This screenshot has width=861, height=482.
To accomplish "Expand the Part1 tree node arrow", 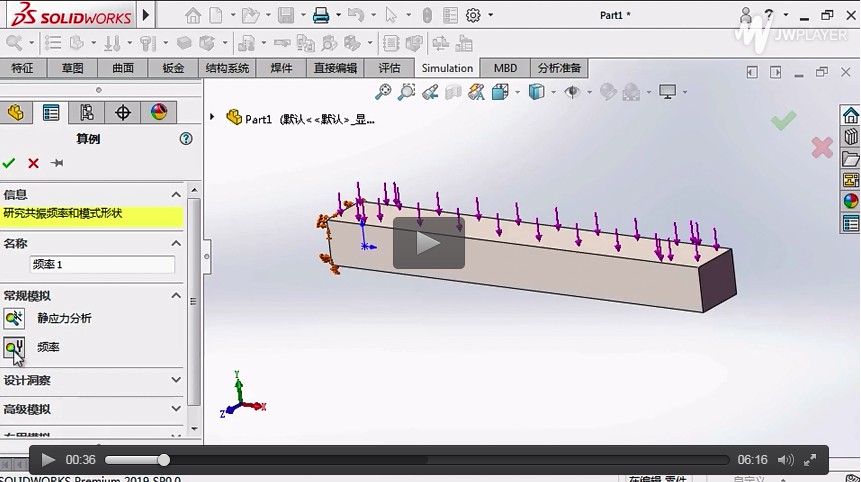I will (212, 118).
